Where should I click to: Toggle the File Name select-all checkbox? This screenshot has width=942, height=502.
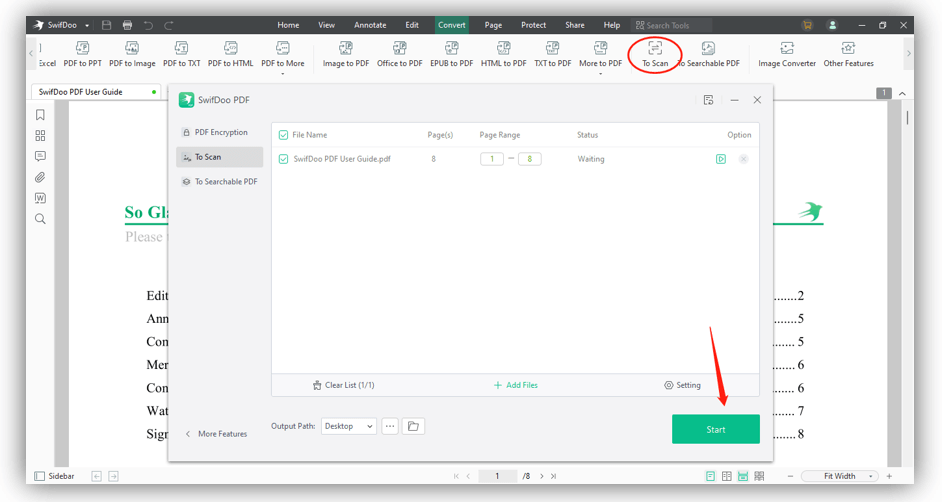coord(284,135)
